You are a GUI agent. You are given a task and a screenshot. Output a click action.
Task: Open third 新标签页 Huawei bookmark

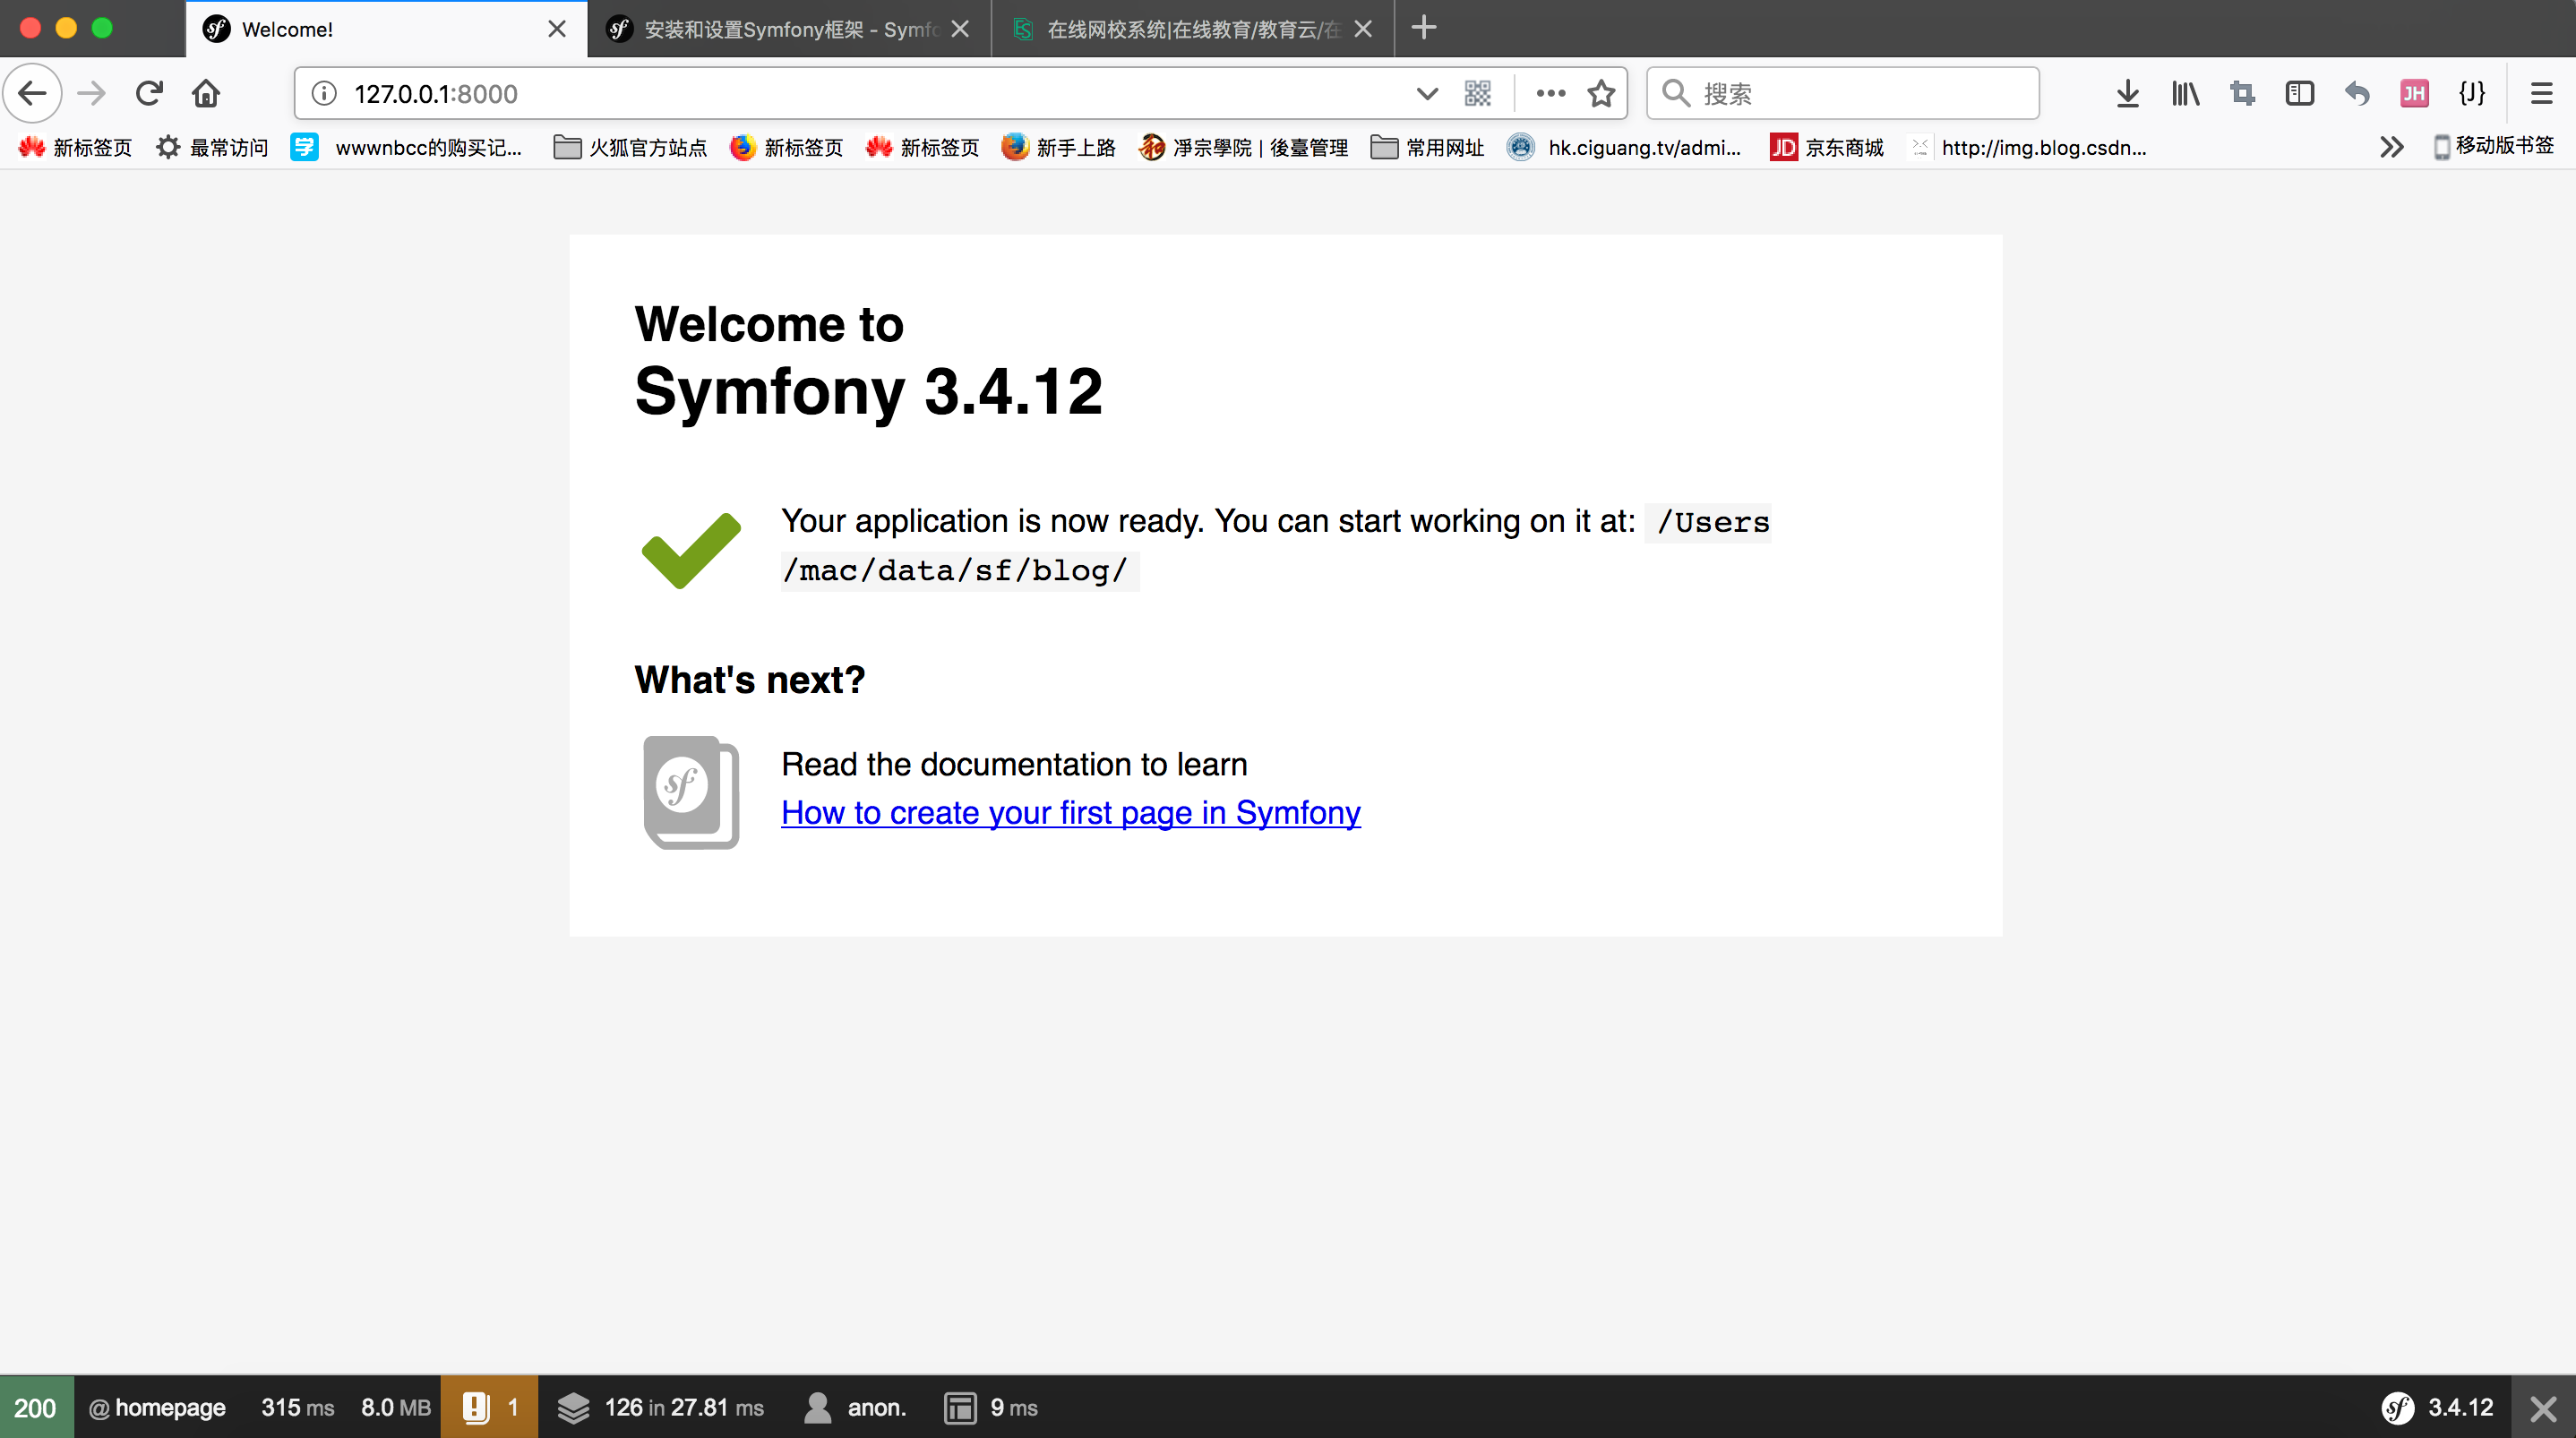pyautogui.click(x=922, y=148)
